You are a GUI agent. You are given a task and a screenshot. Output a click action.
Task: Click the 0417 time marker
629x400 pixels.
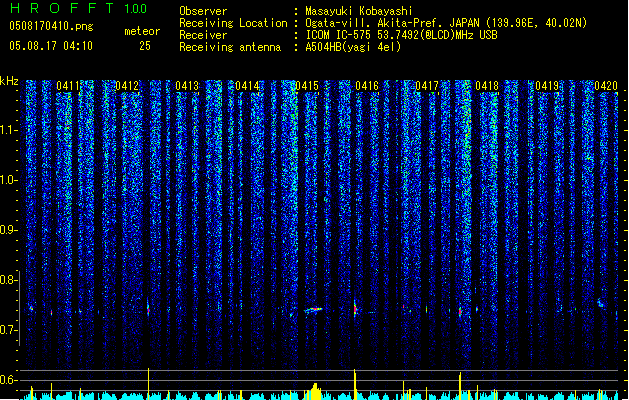[427, 86]
